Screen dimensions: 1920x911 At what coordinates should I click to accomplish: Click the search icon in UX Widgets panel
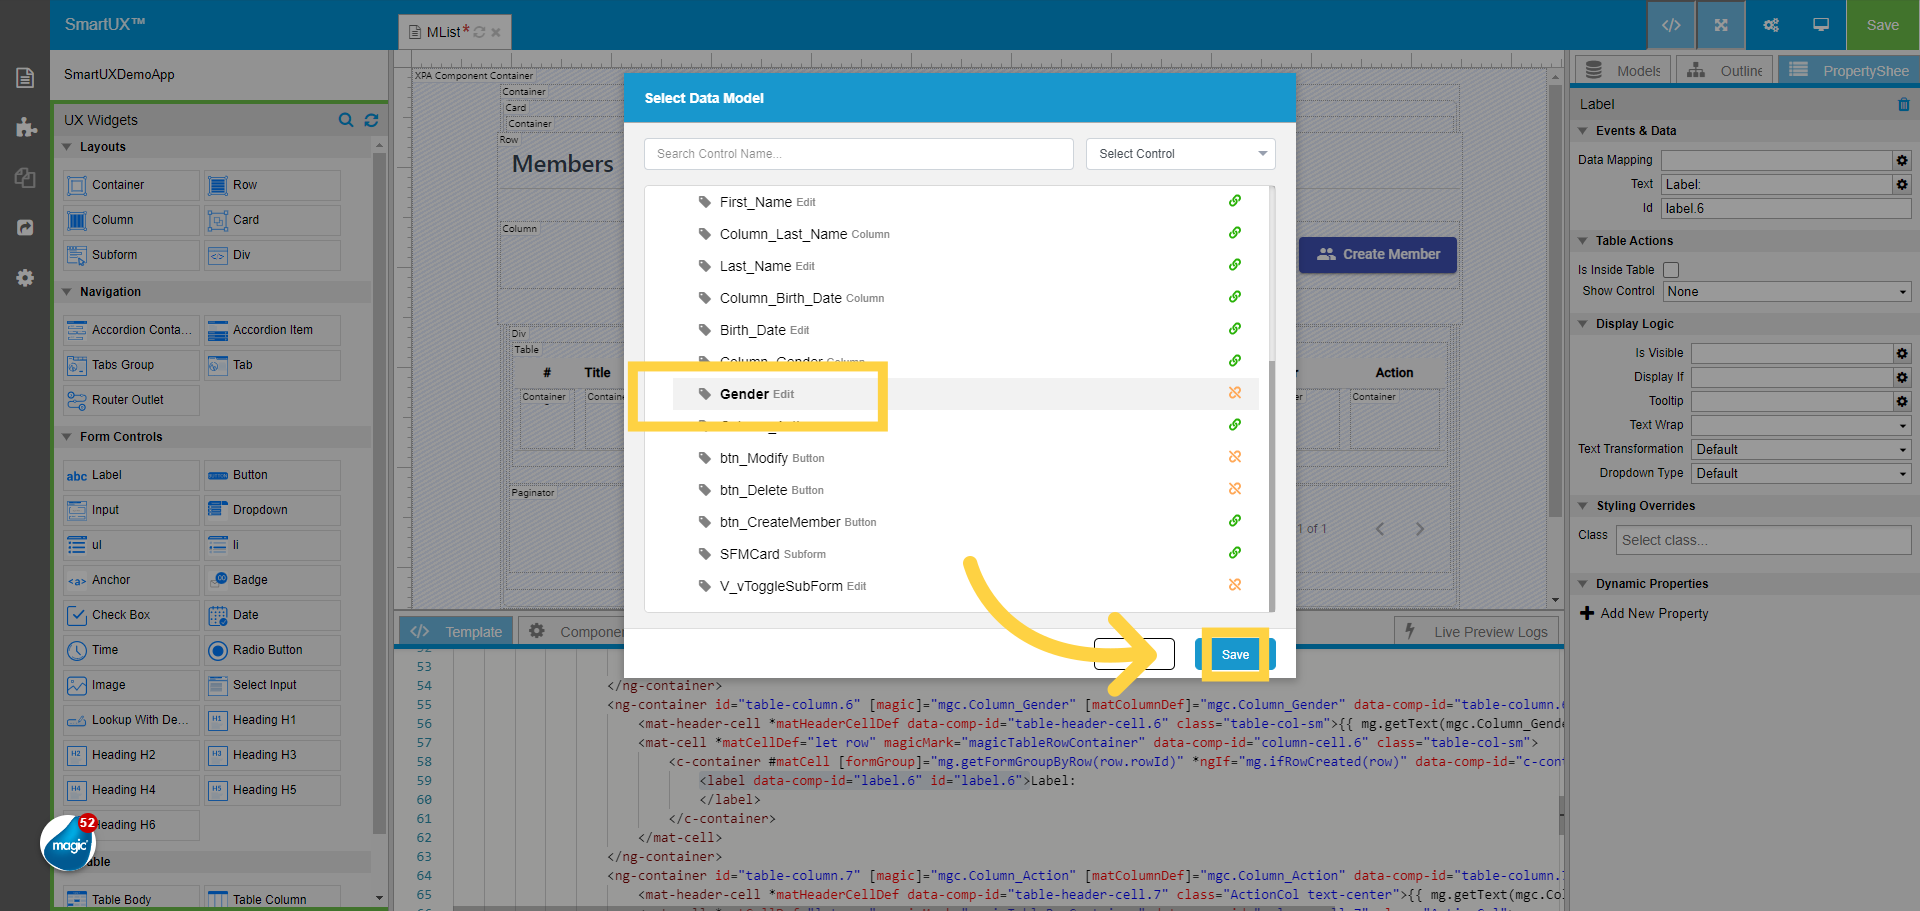pyautogui.click(x=346, y=120)
